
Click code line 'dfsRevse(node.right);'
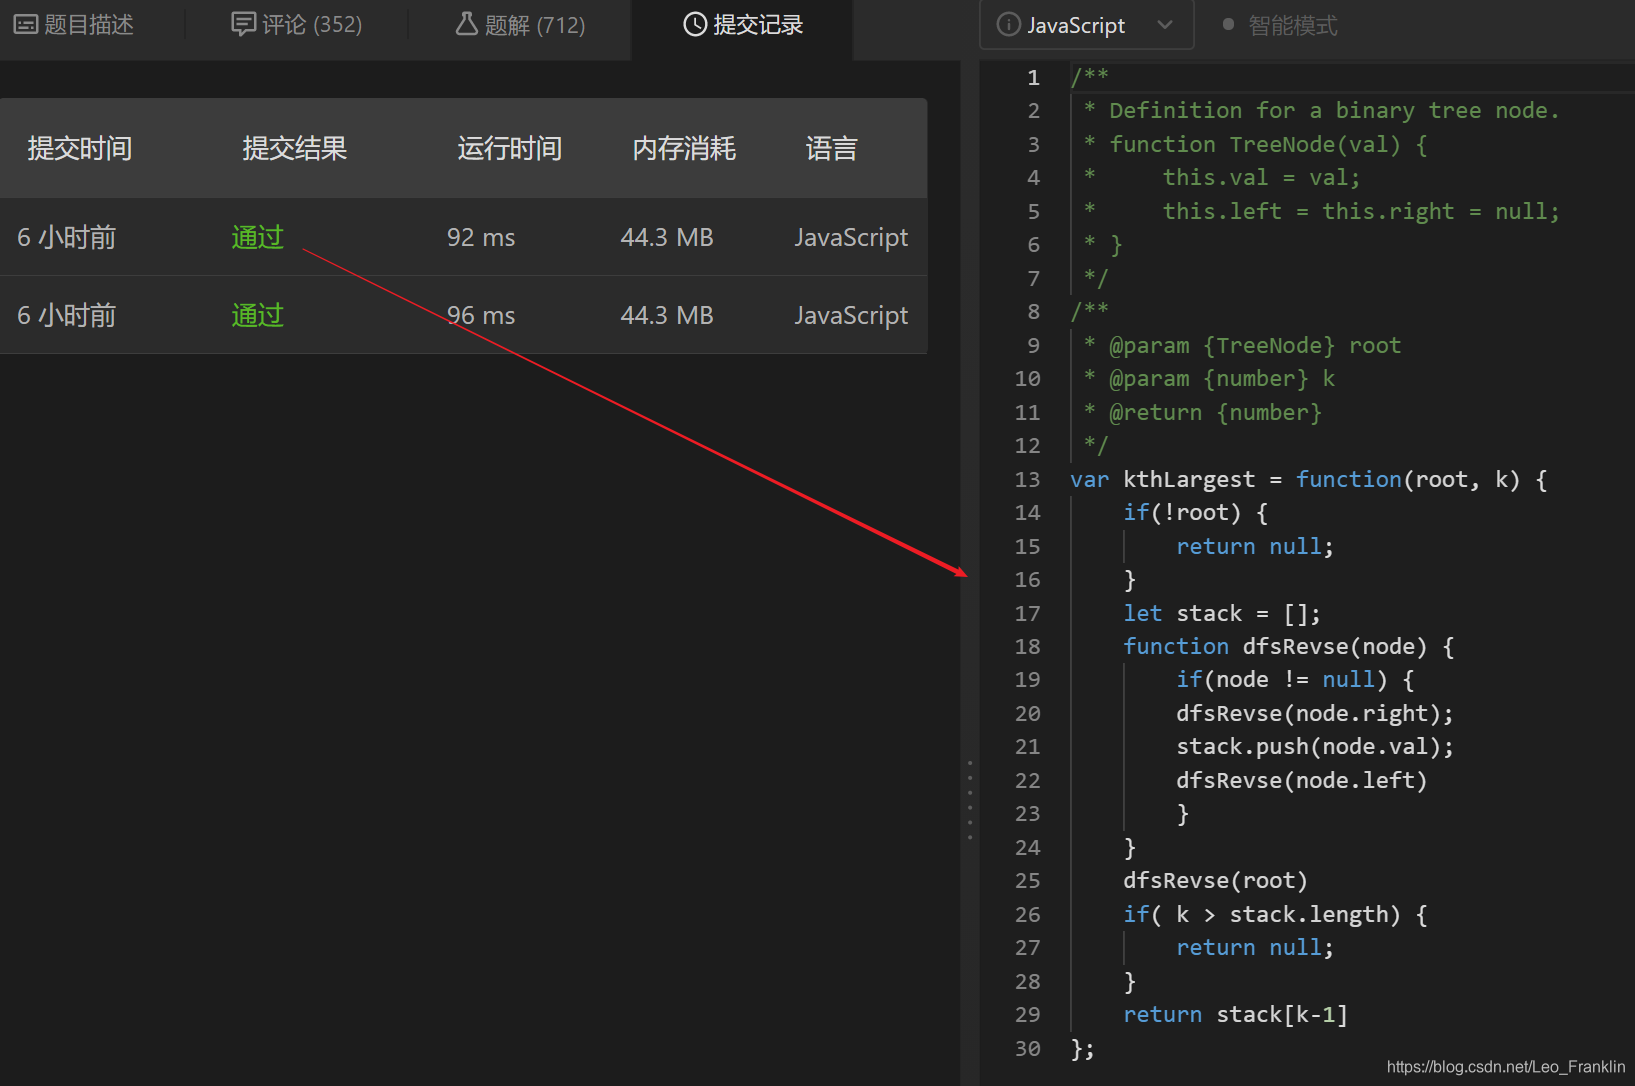click(1315, 713)
